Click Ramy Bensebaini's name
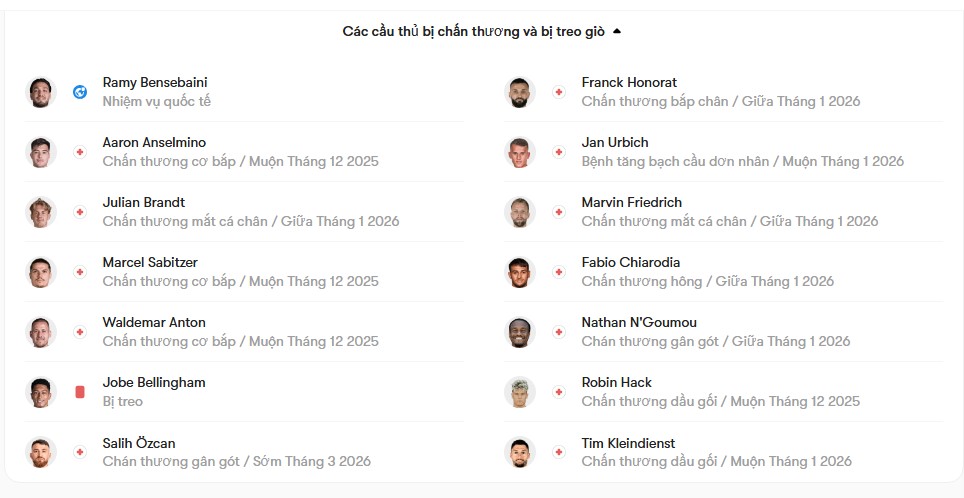964x498 pixels. (x=155, y=82)
